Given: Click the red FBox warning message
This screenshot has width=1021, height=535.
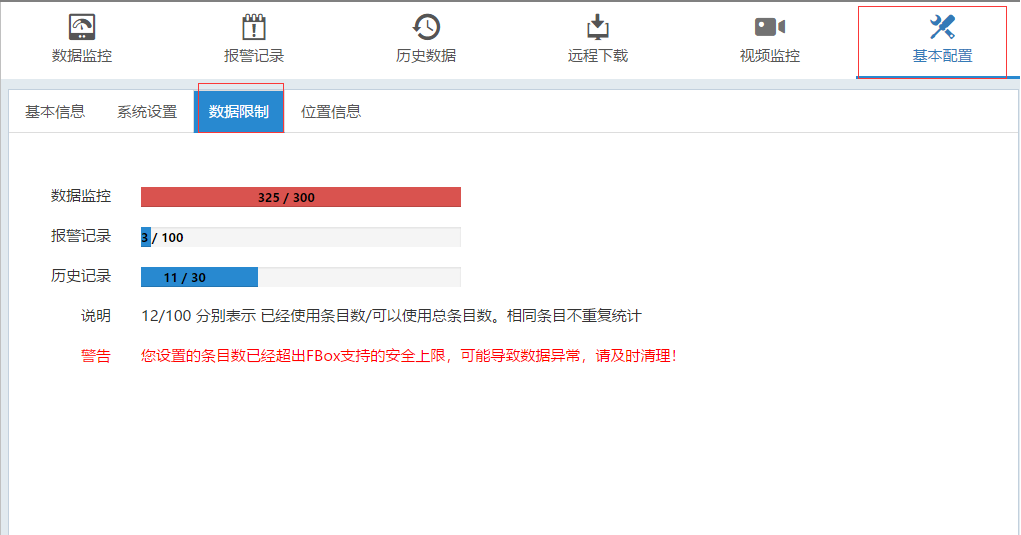Looking at the screenshot, I should pyautogui.click(x=409, y=356).
